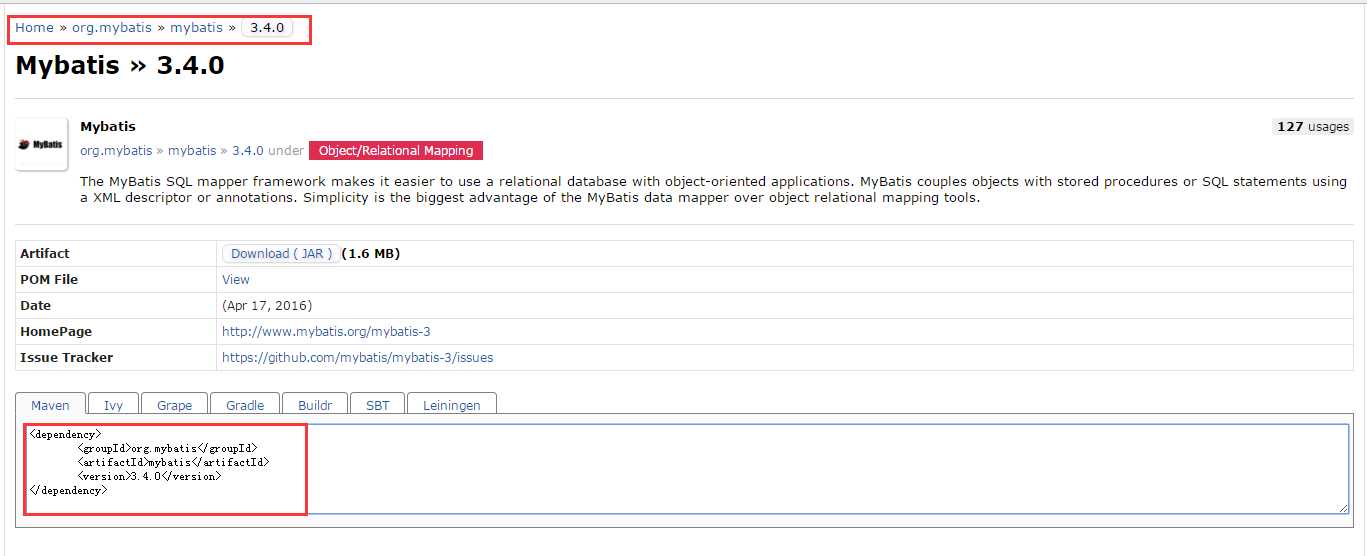Click the 'Date' row label
This screenshot has width=1367, height=556.
35,306
